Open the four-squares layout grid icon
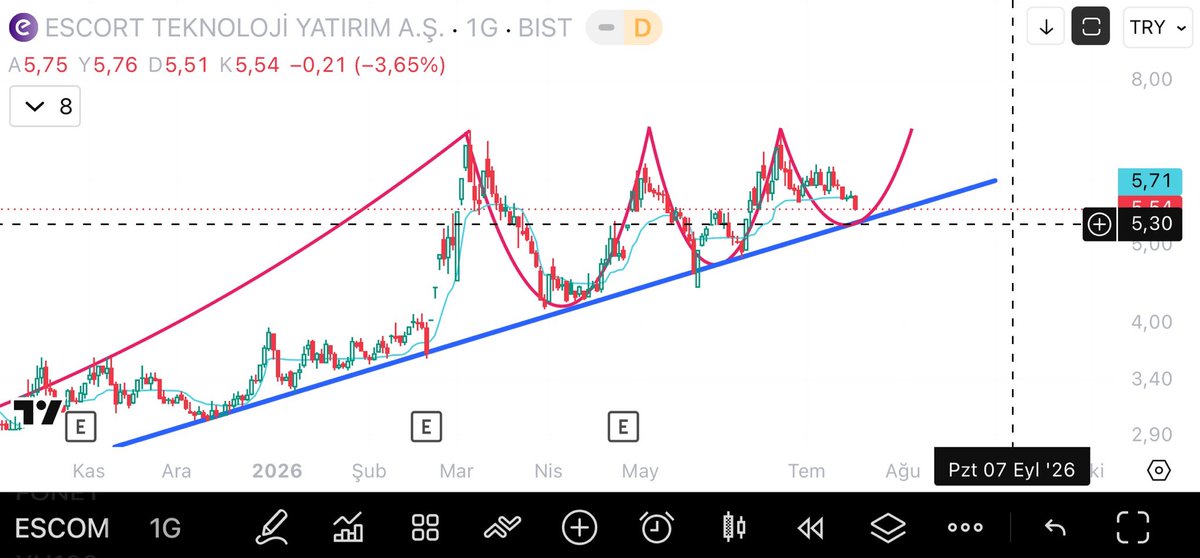Viewport: 1200px width, 558px height. point(425,526)
